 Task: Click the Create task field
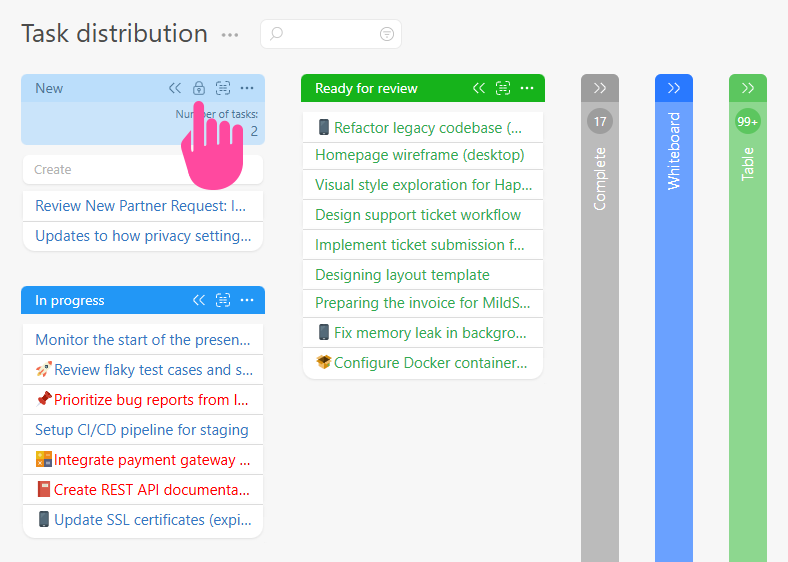(x=142, y=170)
